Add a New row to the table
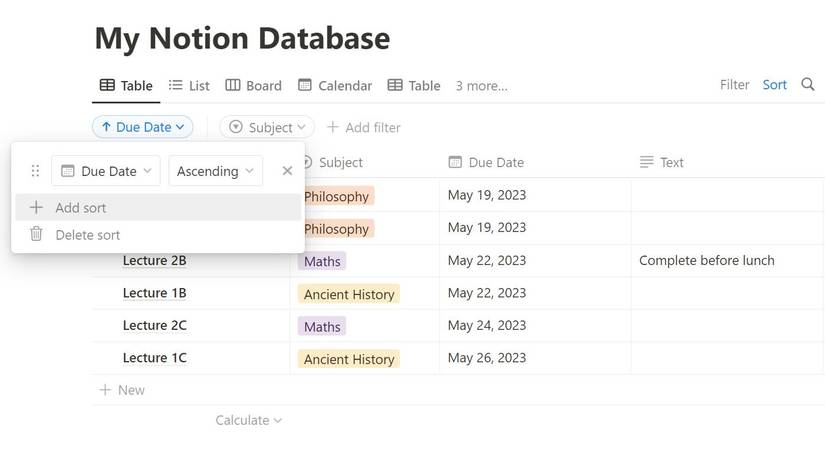This screenshot has width=825, height=451. coord(122,390)
